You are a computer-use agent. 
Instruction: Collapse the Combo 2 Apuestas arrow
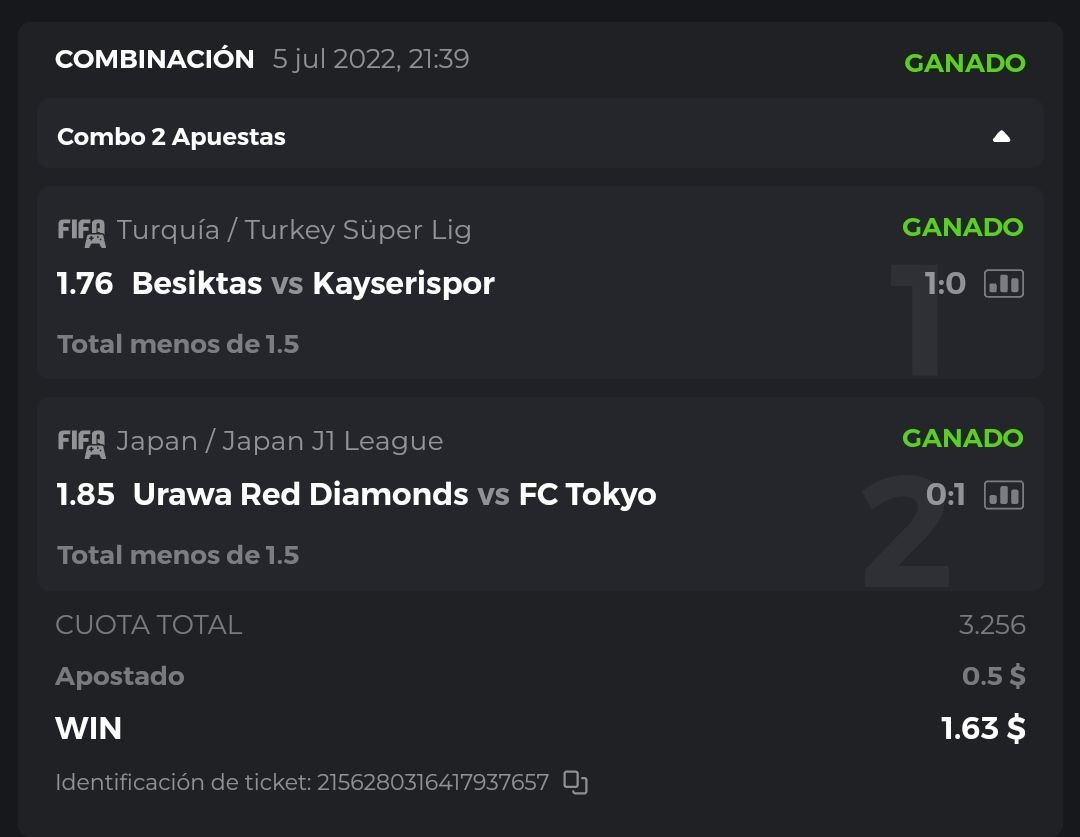coord(1001,137)
